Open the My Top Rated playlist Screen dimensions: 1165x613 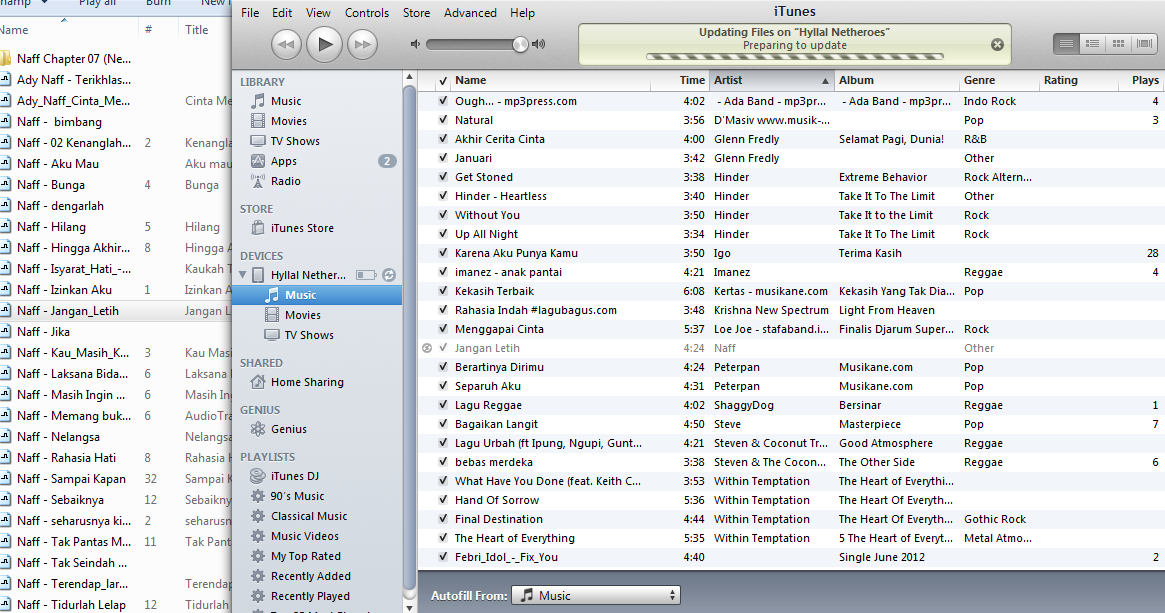click(305, 557)
